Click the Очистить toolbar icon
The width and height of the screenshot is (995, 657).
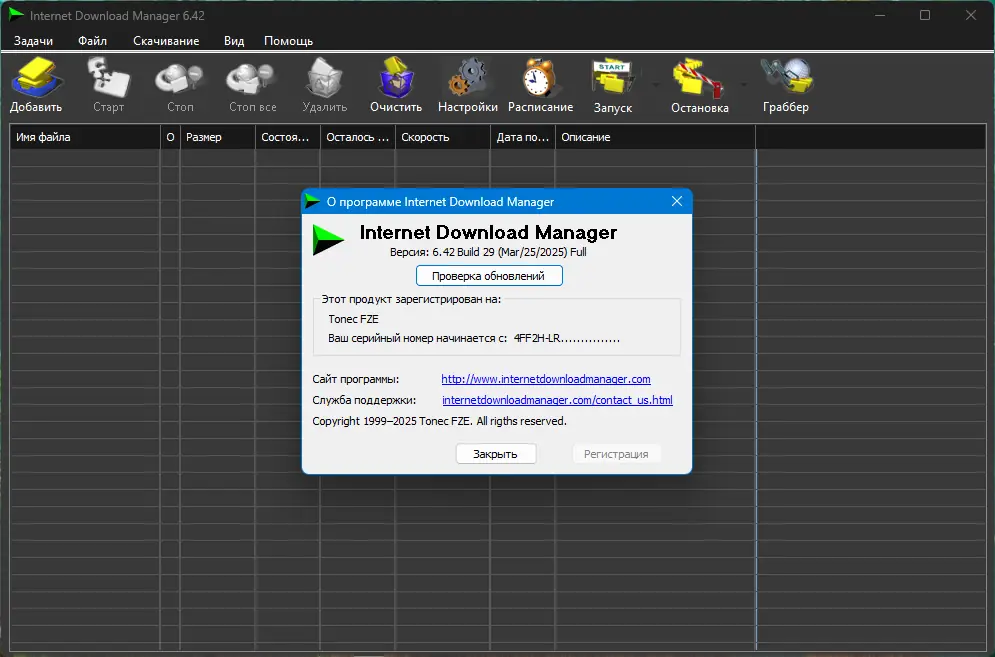[x=396, y=79]
